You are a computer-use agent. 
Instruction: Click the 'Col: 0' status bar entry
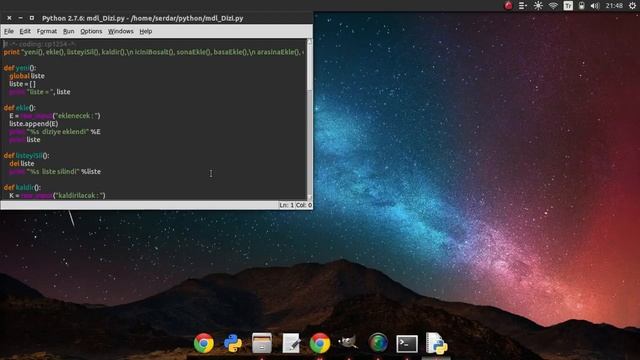pos(304,205)
